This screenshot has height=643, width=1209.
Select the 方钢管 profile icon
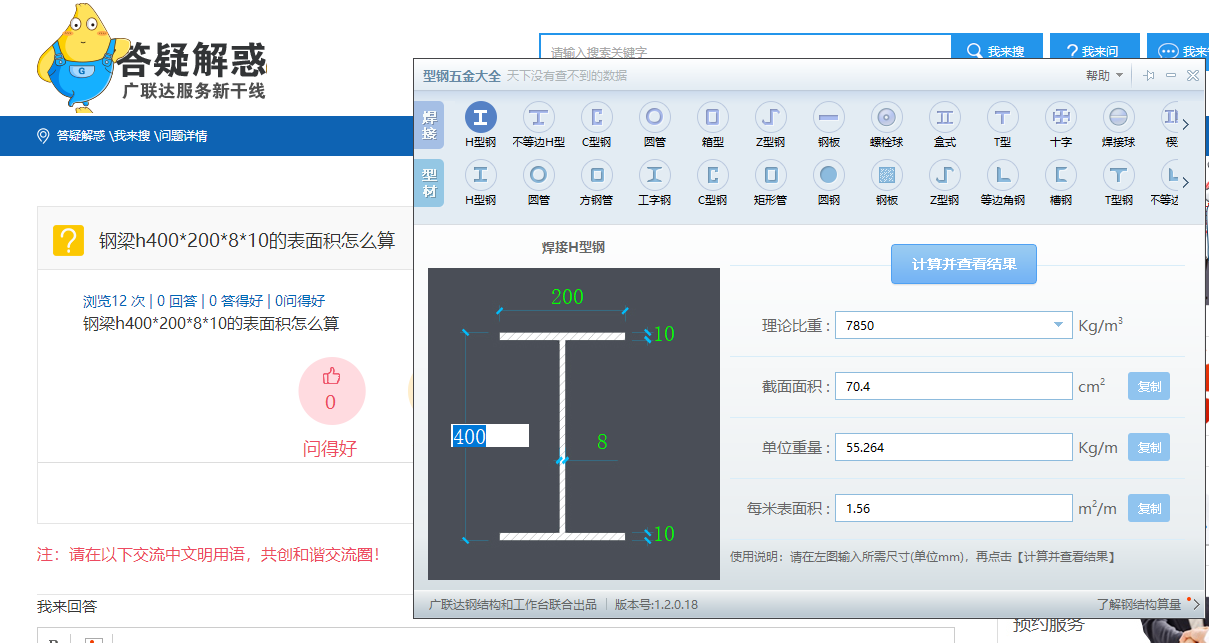coord(597,175)
